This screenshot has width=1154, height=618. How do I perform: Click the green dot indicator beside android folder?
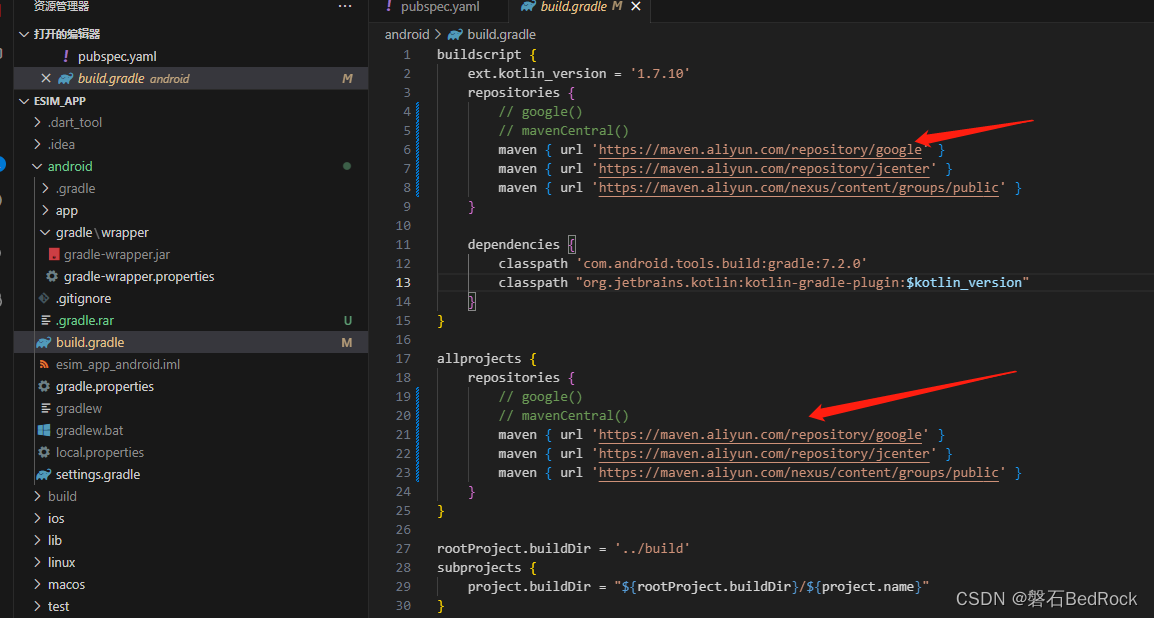point(346,166)
